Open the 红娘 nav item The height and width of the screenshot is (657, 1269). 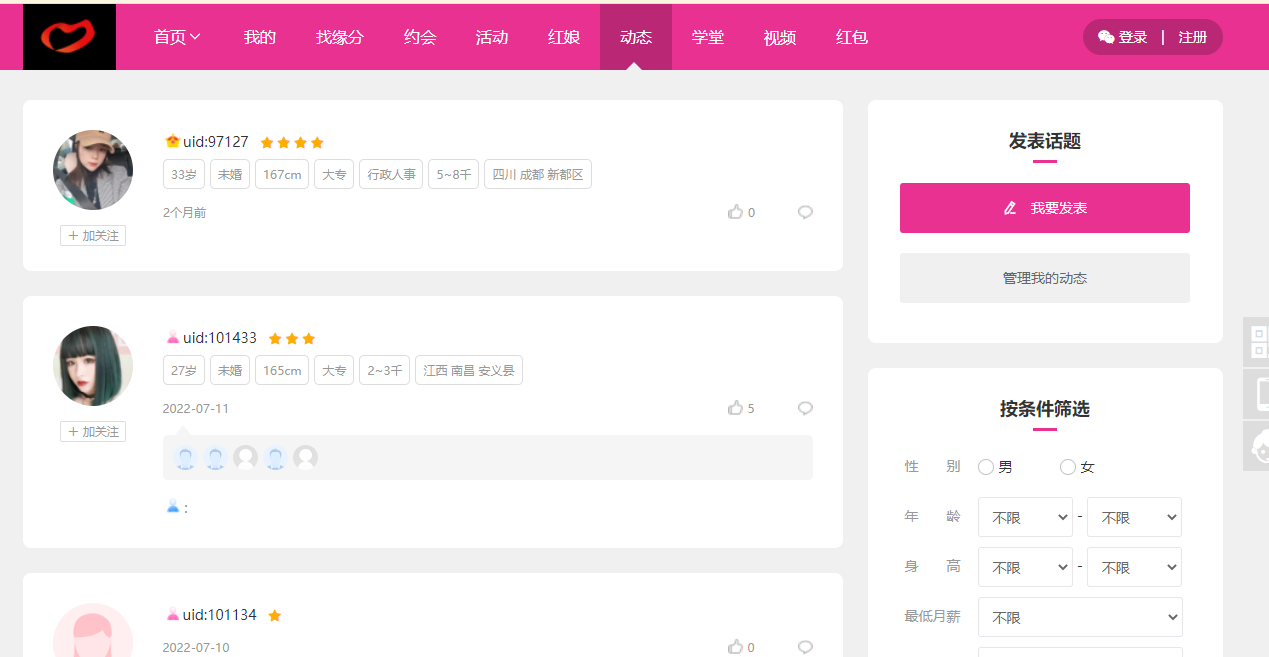click(x=564, y=37)
